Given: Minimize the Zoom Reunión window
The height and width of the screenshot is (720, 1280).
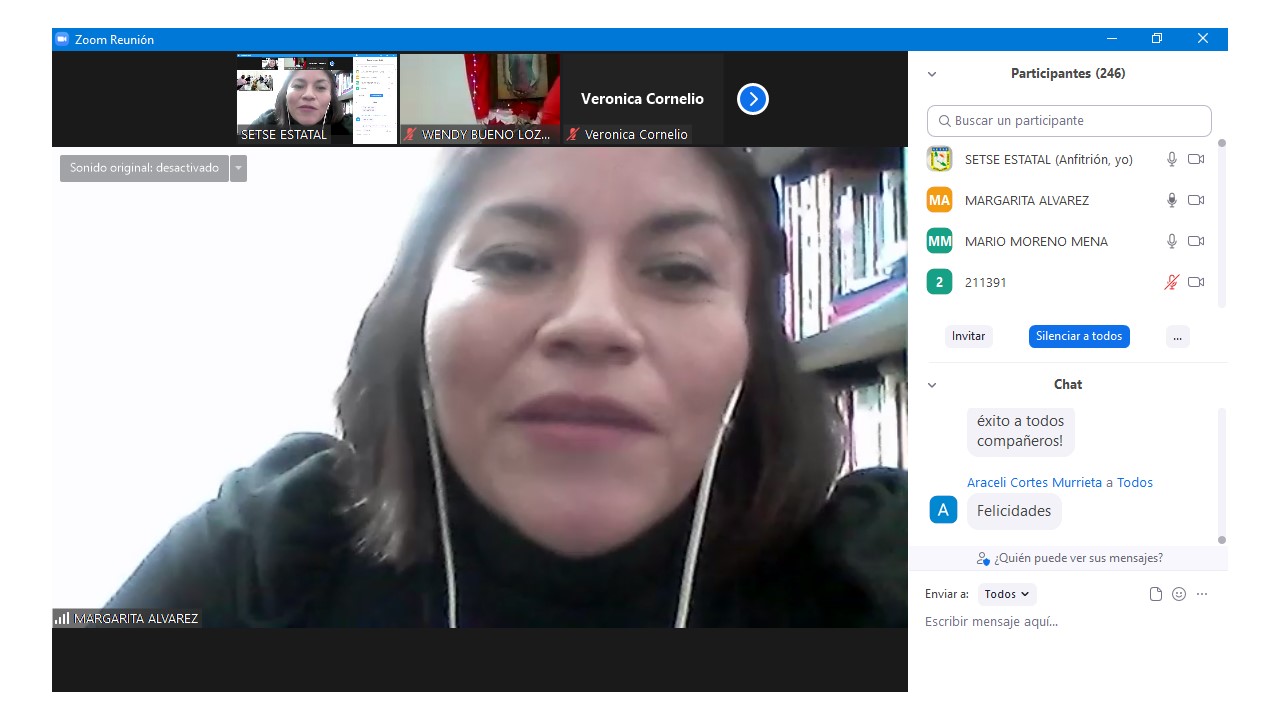Looking at the screenshot, I should point(1112,39).
